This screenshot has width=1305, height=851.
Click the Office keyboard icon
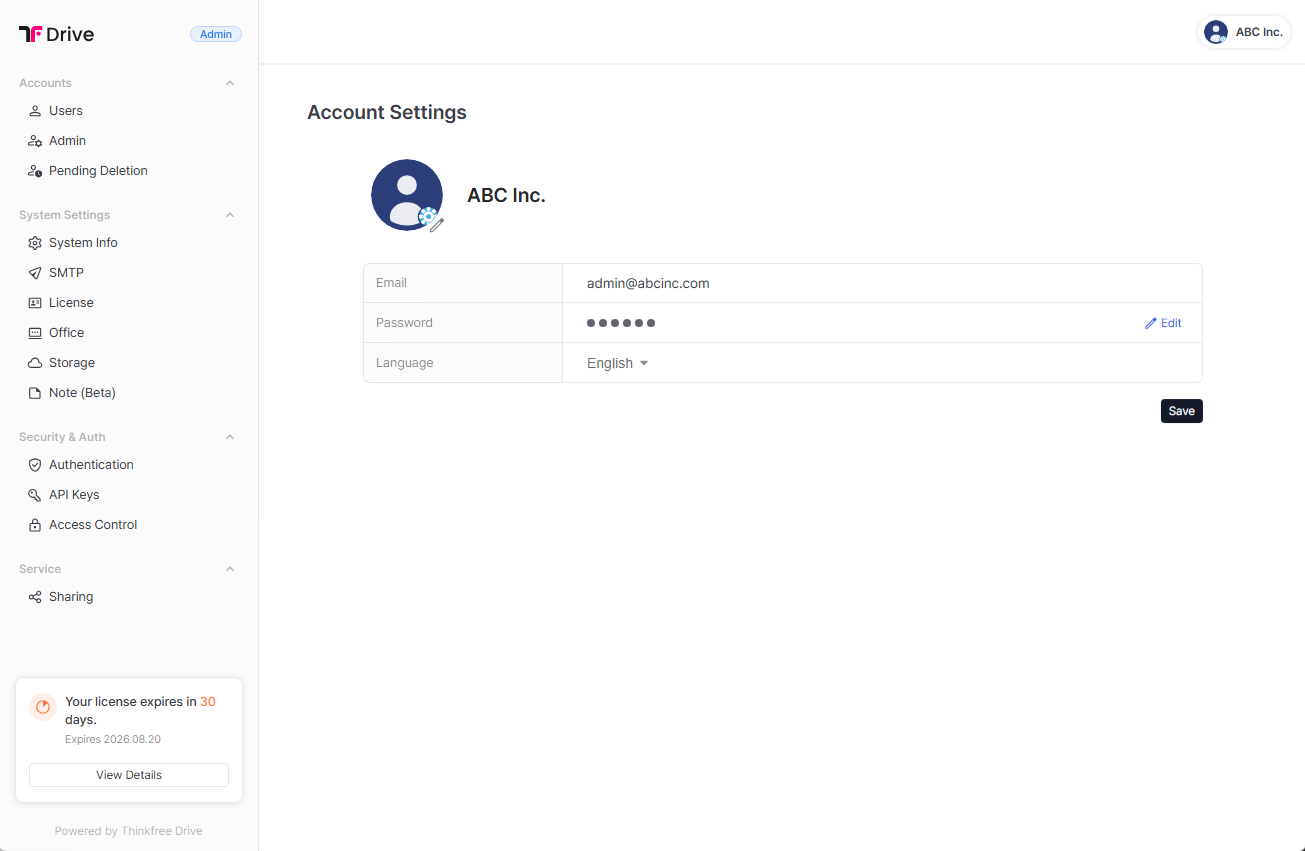pos(35,333)
